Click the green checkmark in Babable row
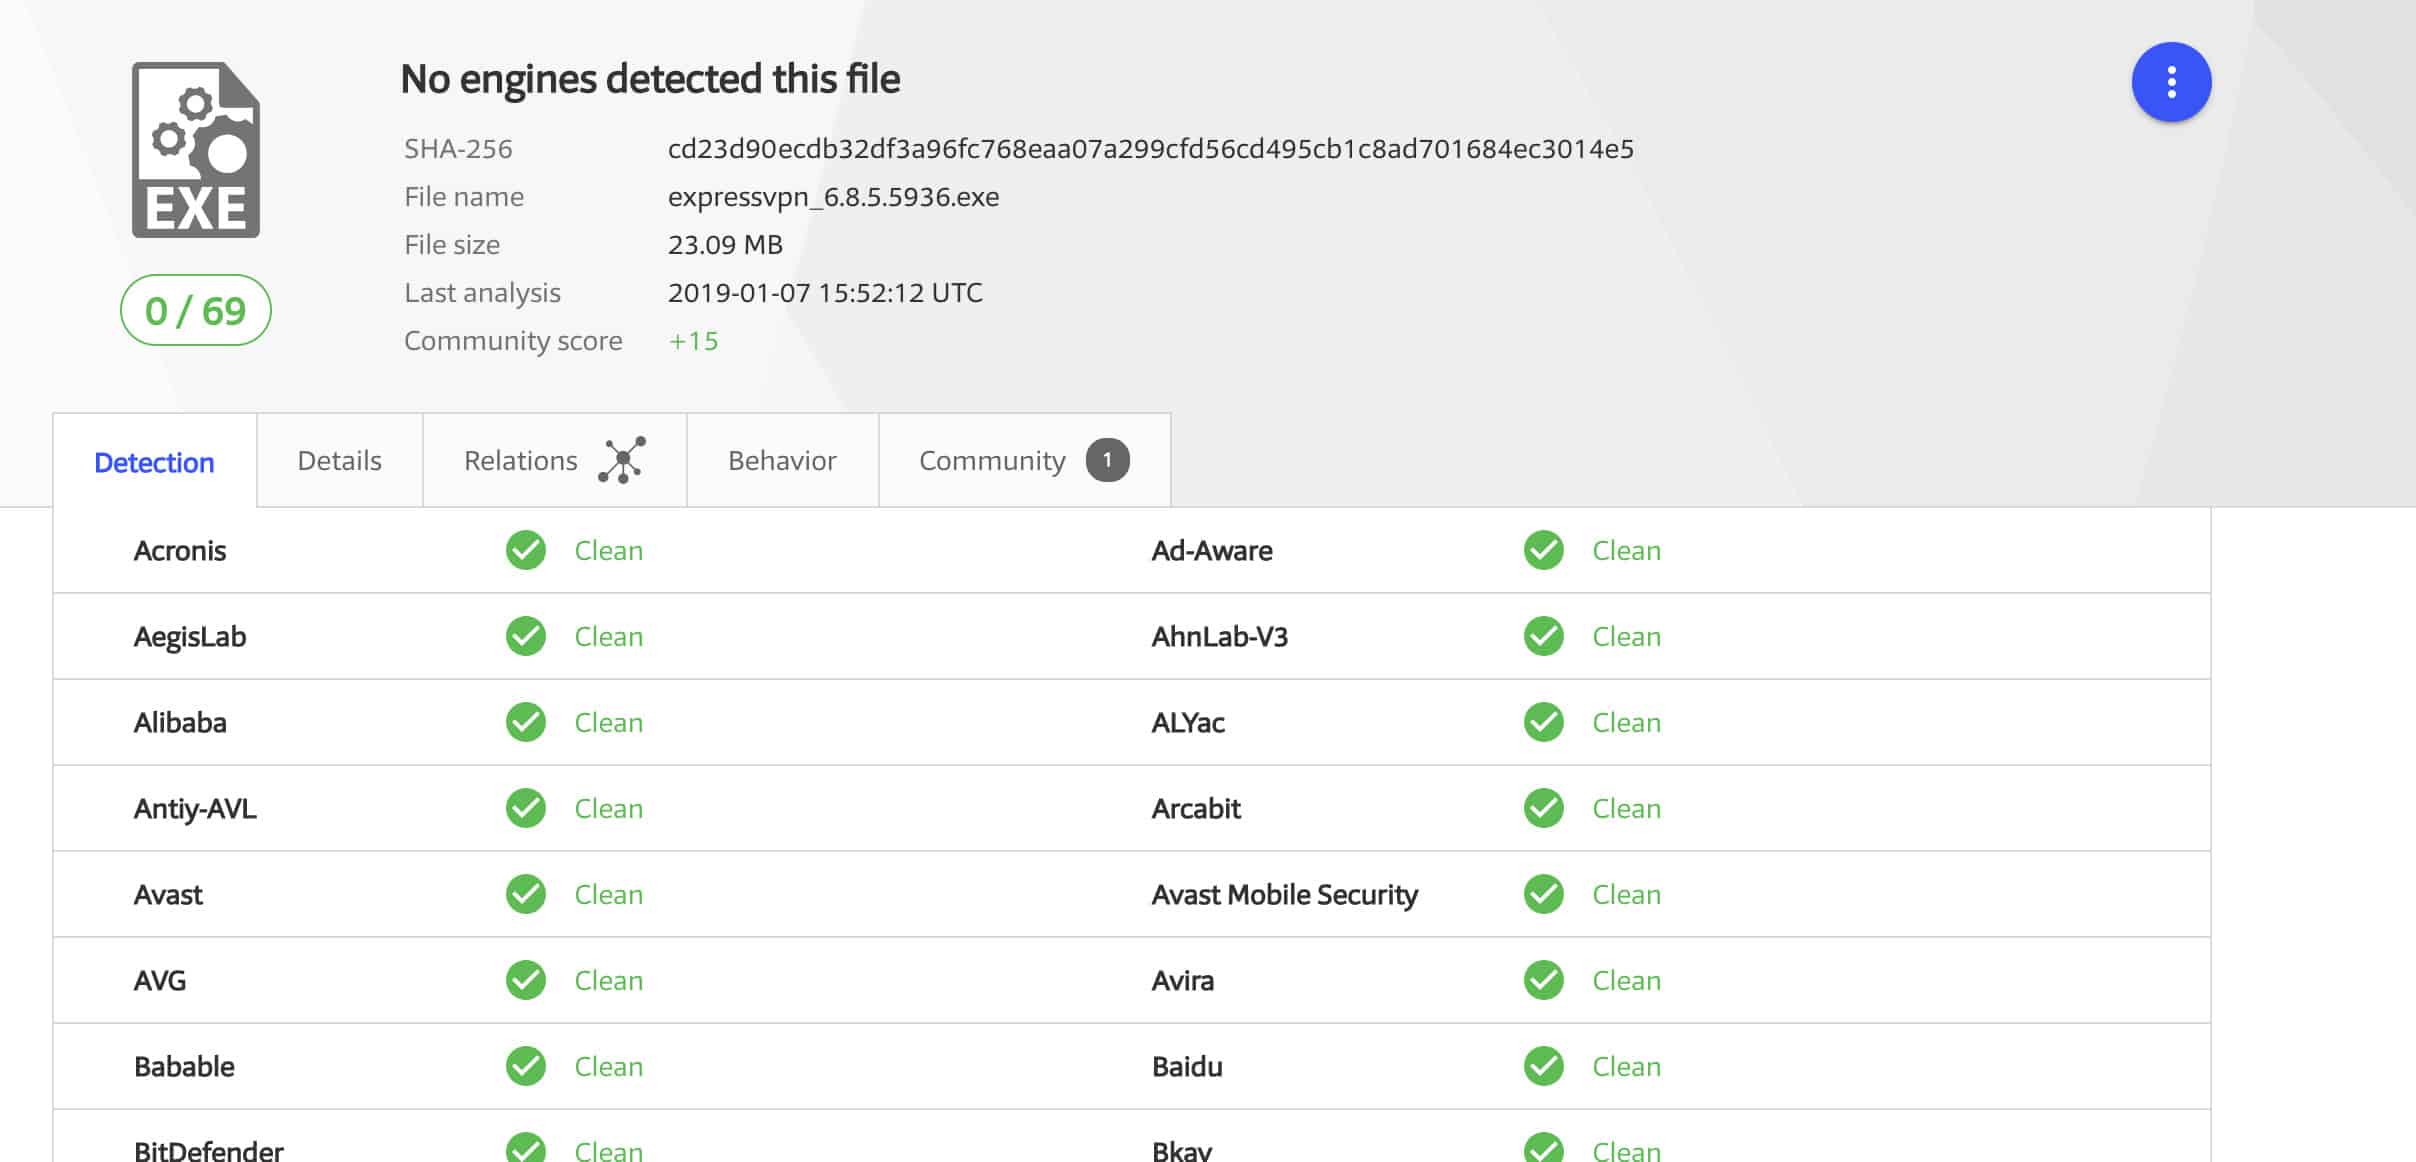This screenshot has height=1162, width=2416. (x=526, y=1066)
